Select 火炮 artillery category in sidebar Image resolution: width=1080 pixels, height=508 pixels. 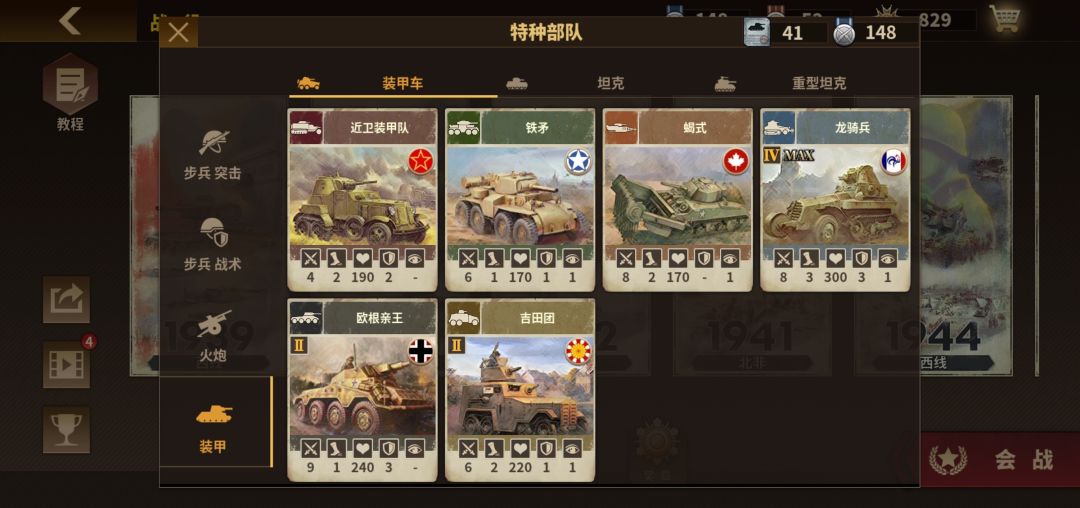click(x=212, y=335)
